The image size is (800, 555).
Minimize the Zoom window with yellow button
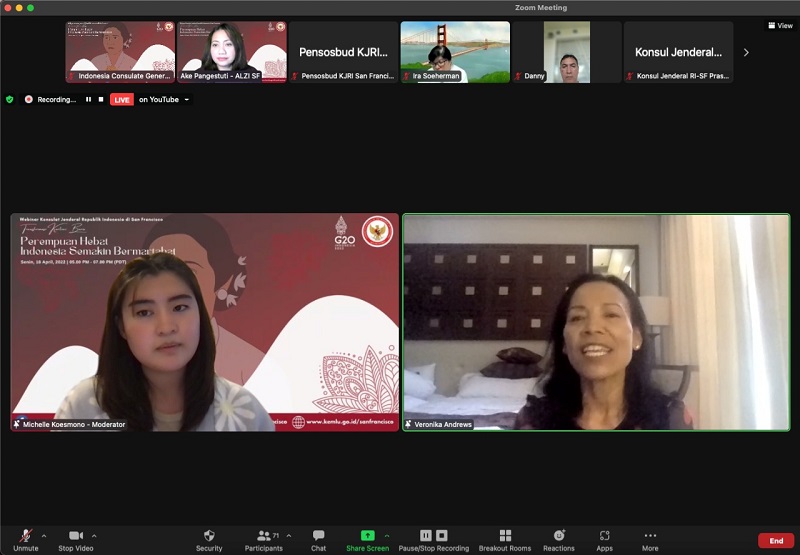(x=19, y=8)
